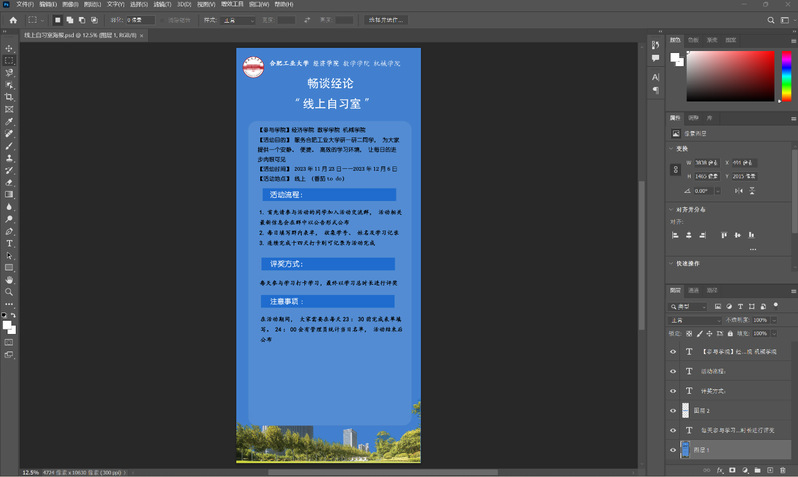Screen dimensions: 798x477
Task: Choose the Add to selection mode icon
Action: [x=70, y=20]
